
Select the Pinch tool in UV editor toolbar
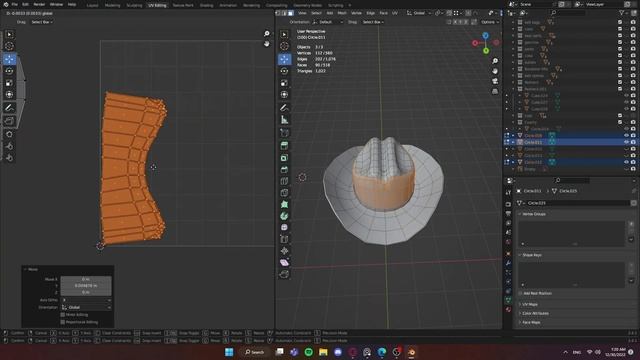9,158
